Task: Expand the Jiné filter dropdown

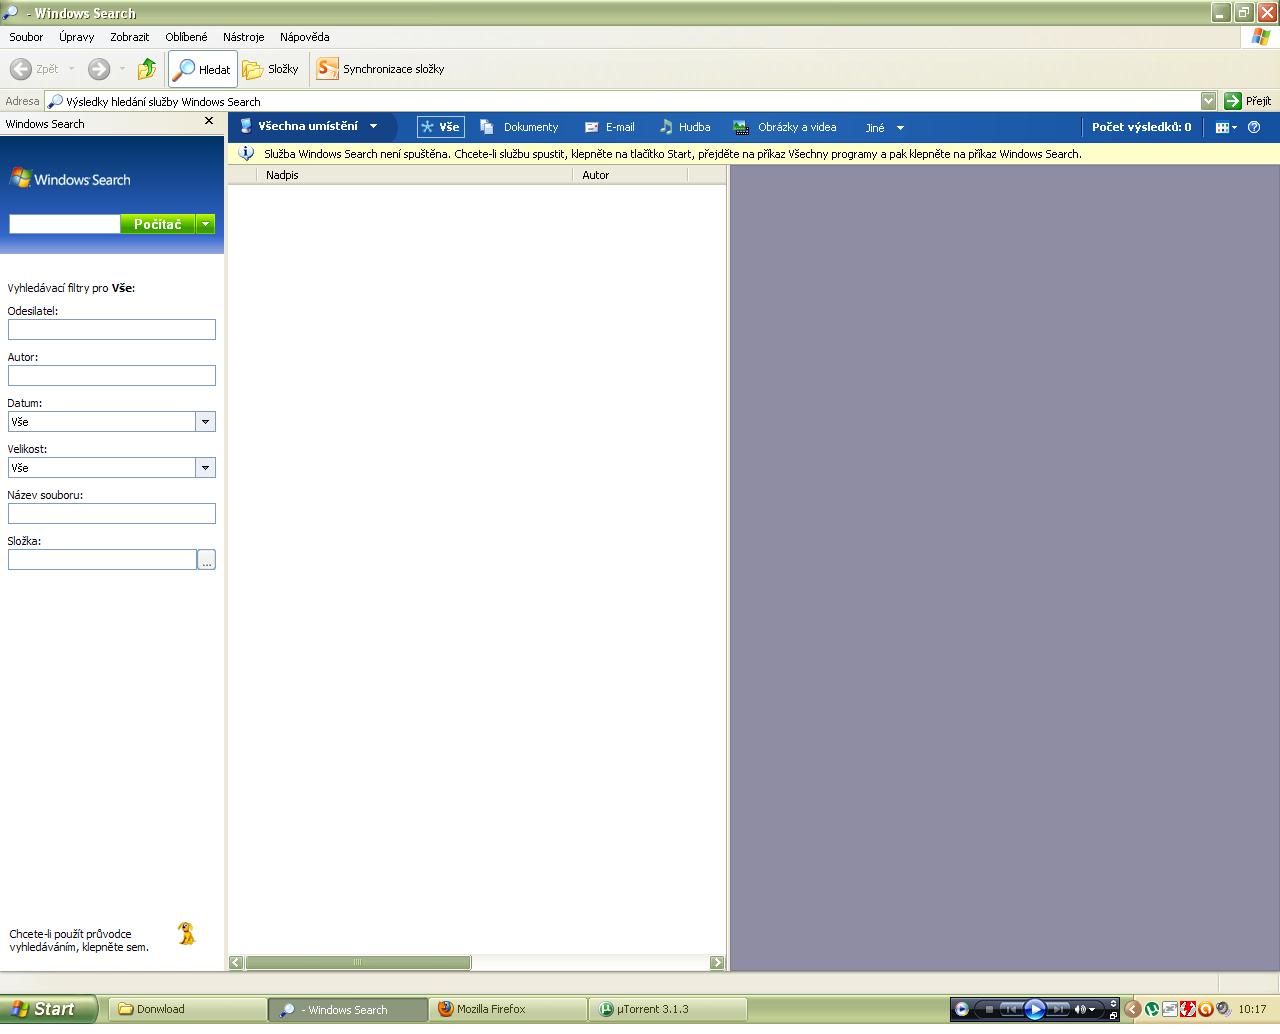Action: coord(885,127)
